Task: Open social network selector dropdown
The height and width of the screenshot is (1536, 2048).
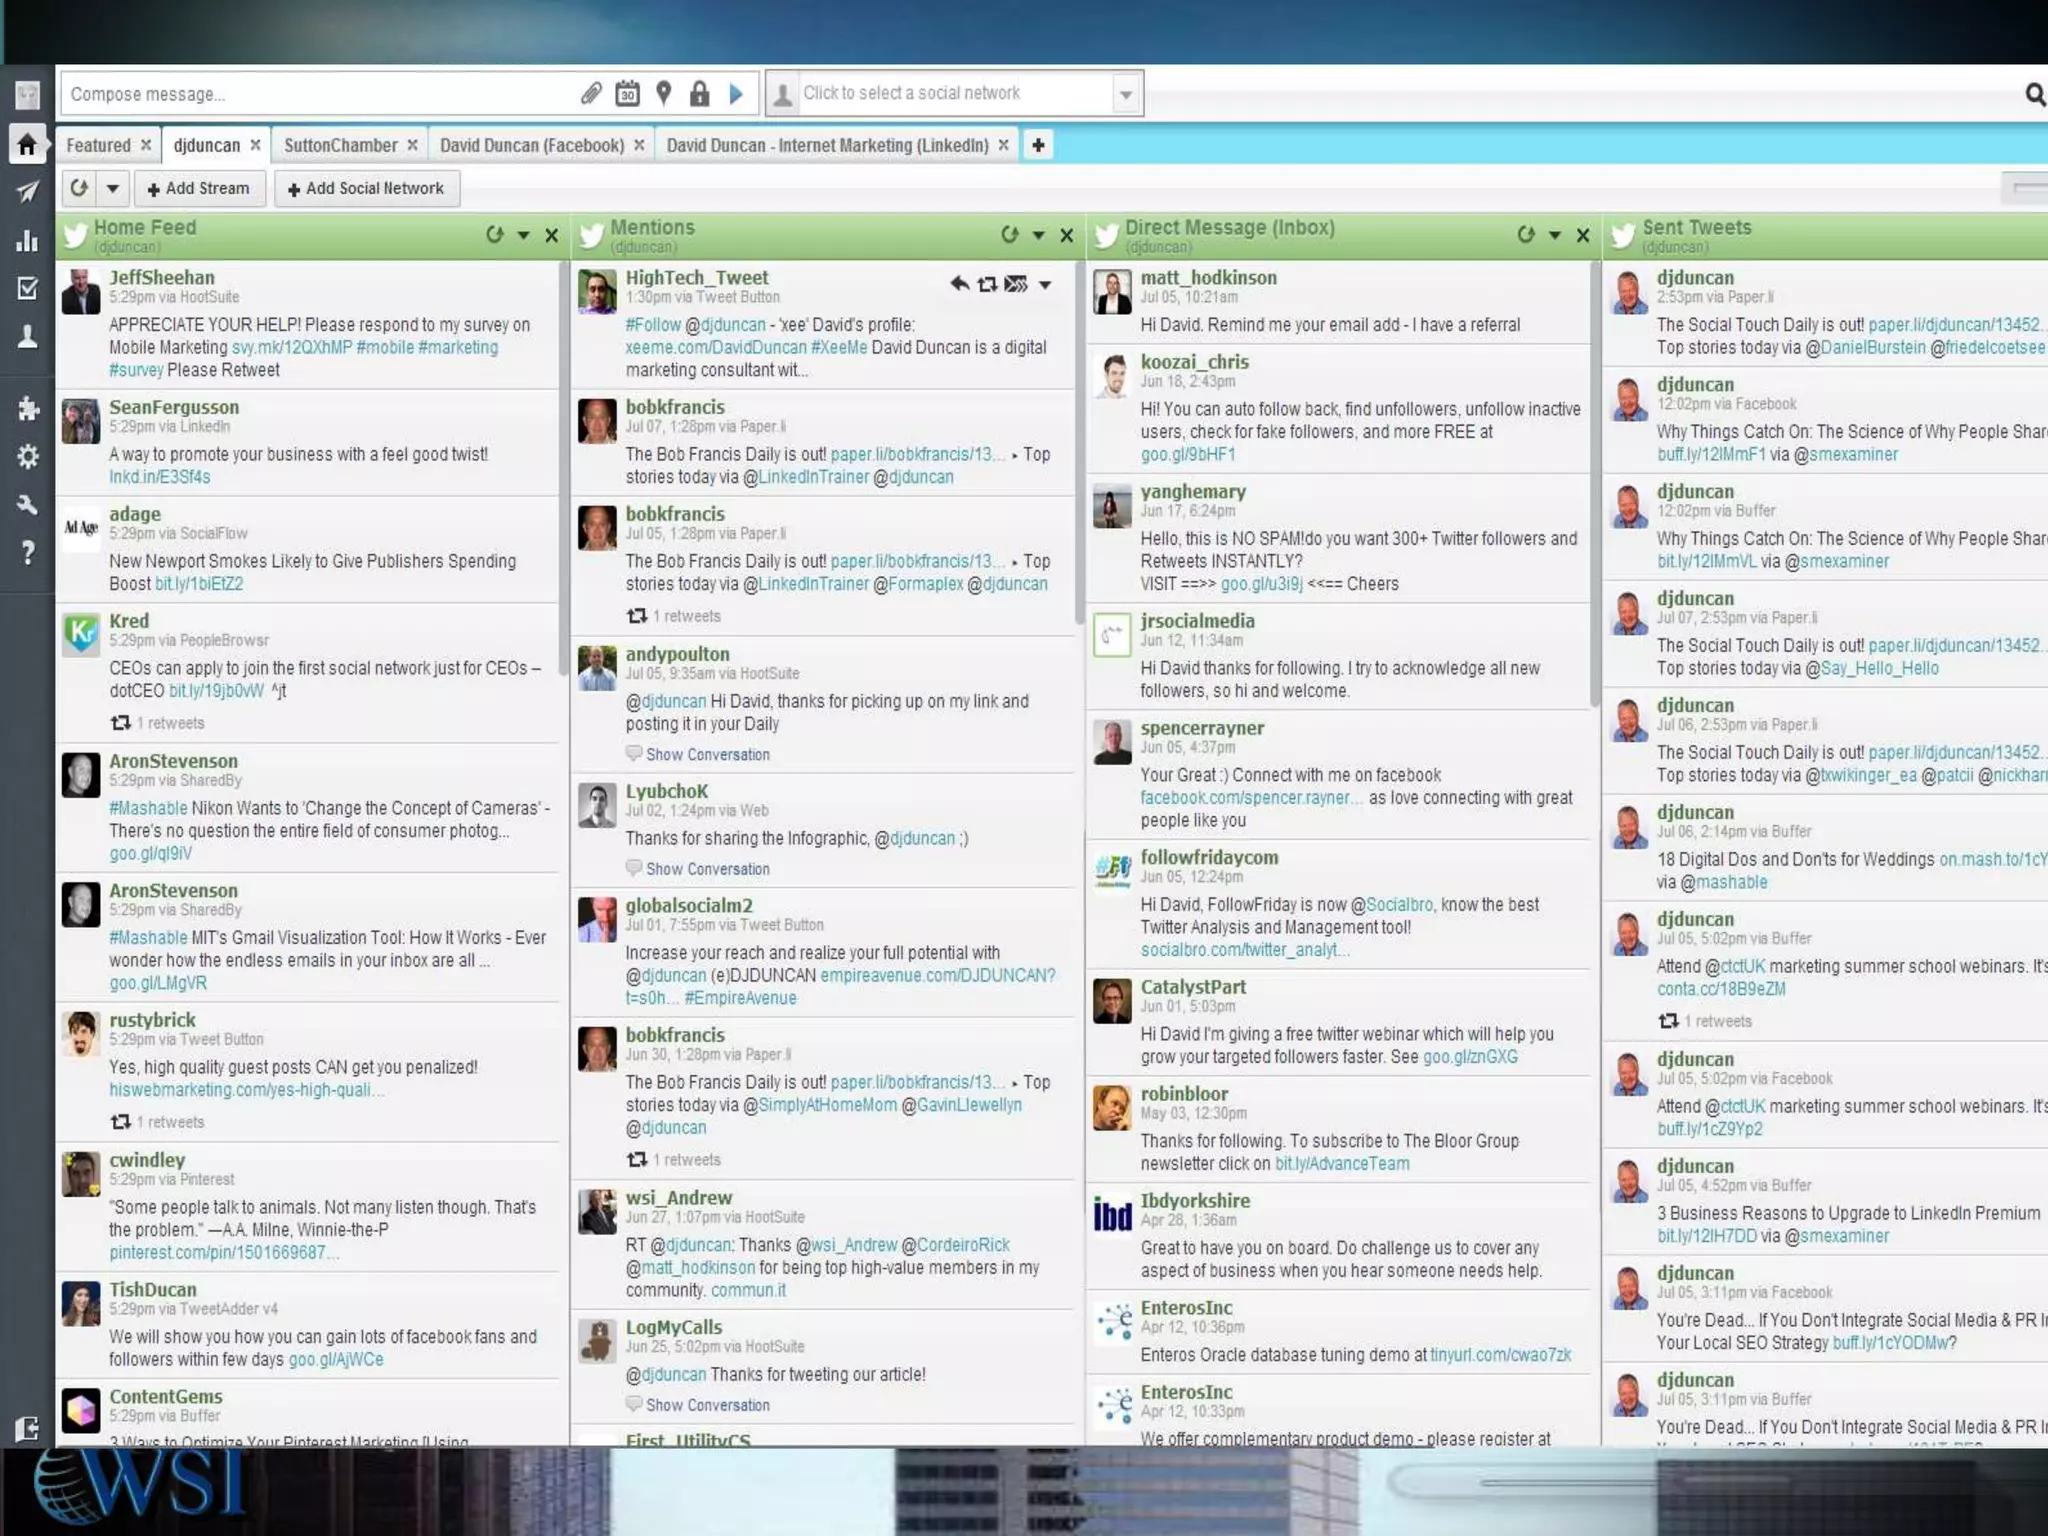Action: click(x=1126, y=95)
